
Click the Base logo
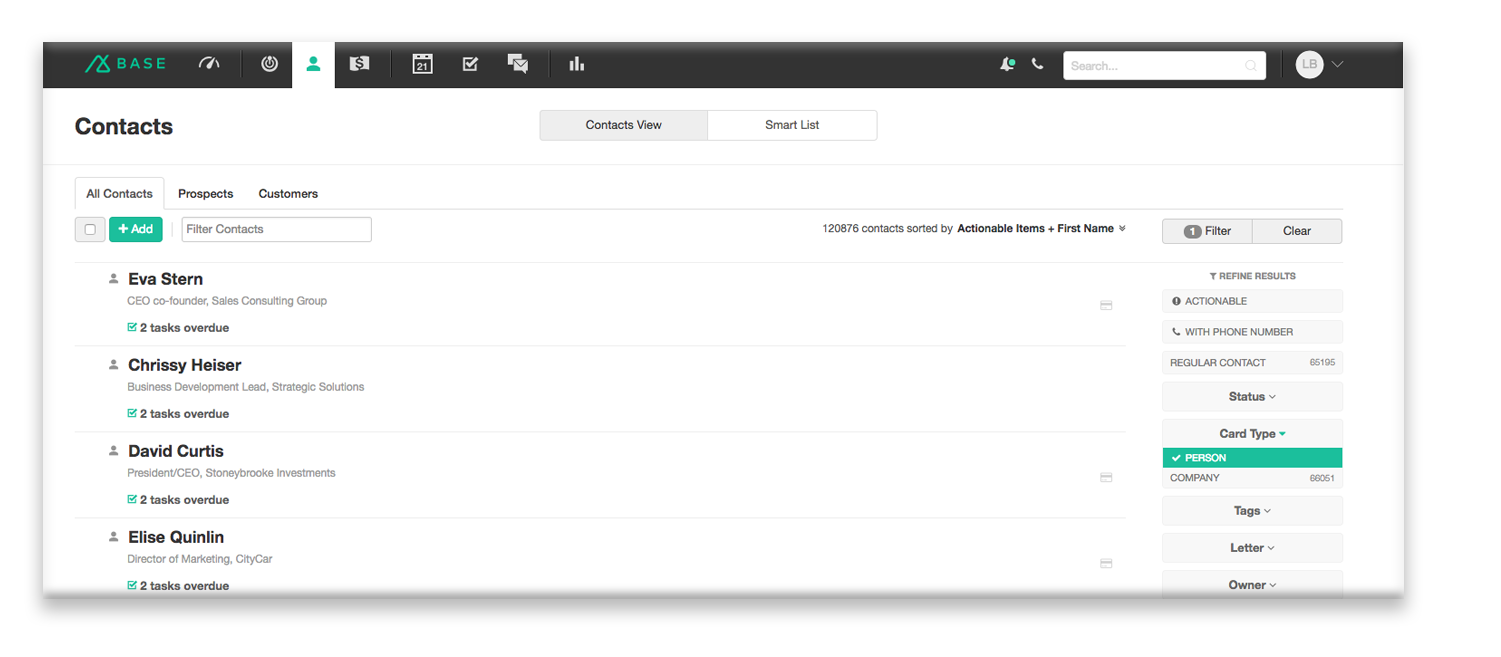coord(125,64)
